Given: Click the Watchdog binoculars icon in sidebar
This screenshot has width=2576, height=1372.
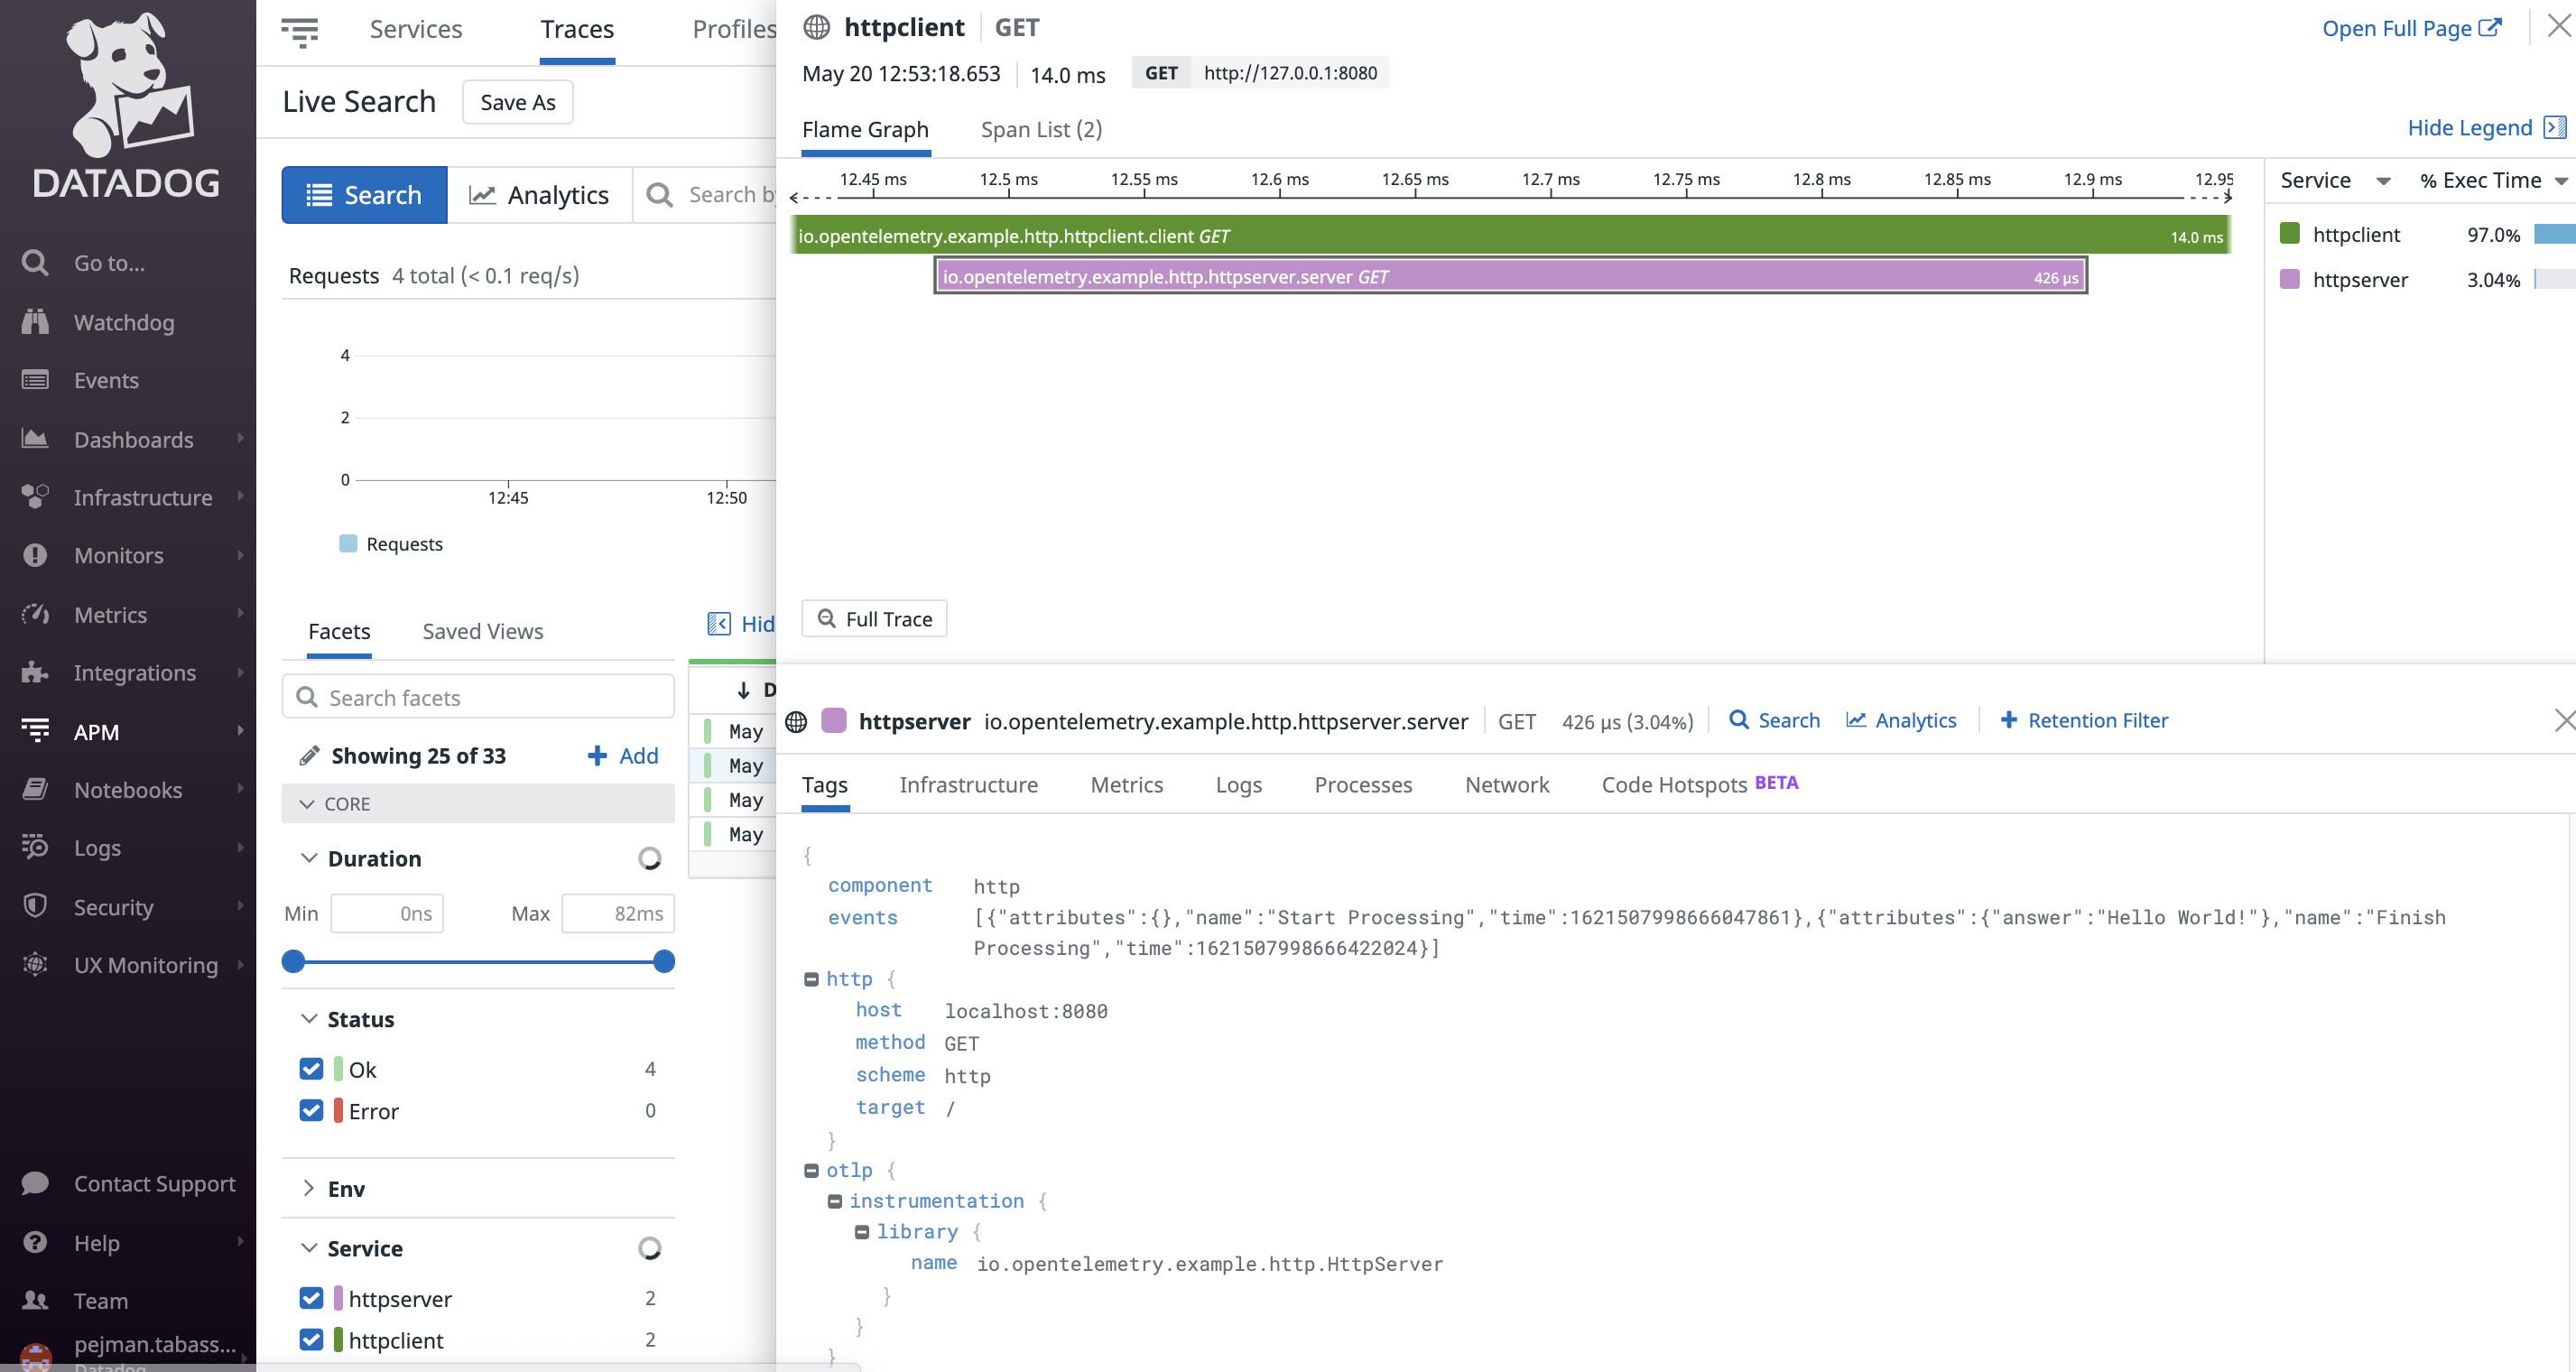Looking at the screenshot, I should pos(35,321).
